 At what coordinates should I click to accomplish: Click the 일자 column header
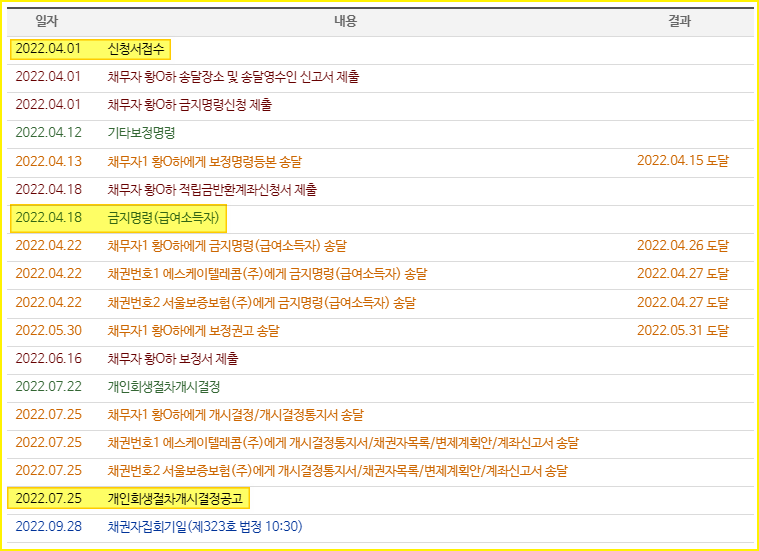[46, 21]
